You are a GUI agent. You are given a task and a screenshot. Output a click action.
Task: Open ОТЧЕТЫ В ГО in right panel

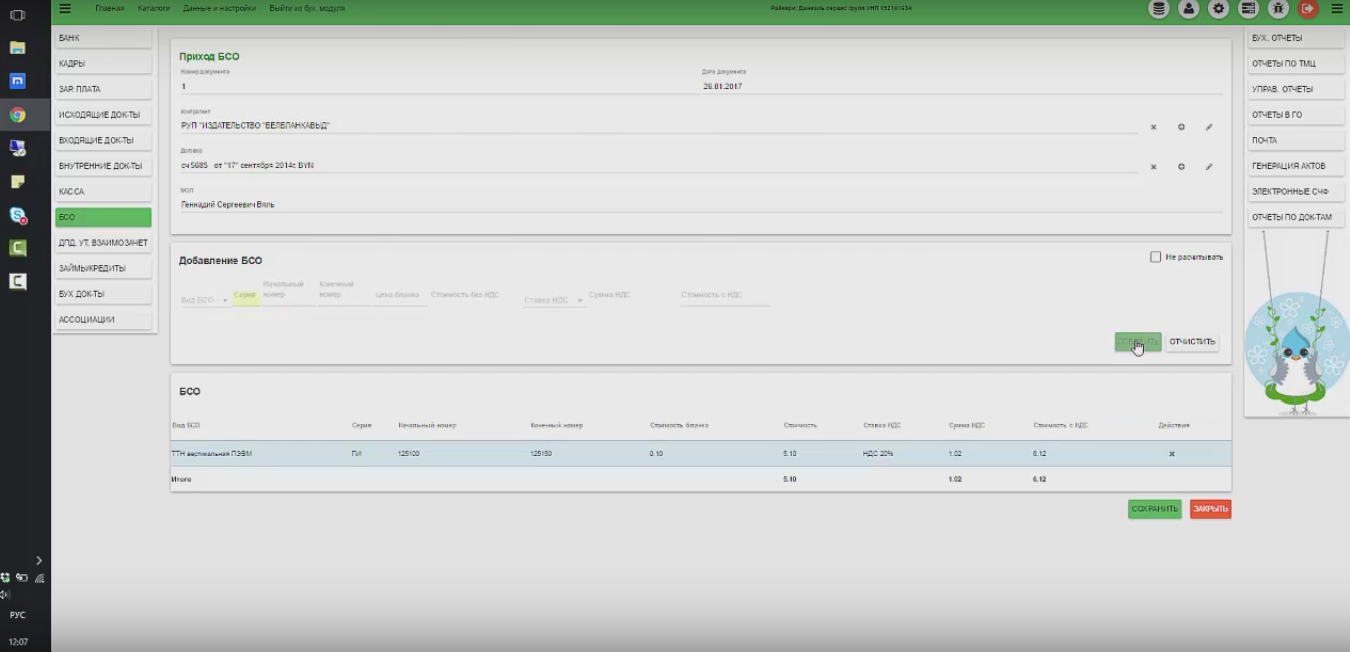(x=1297, y=115)
